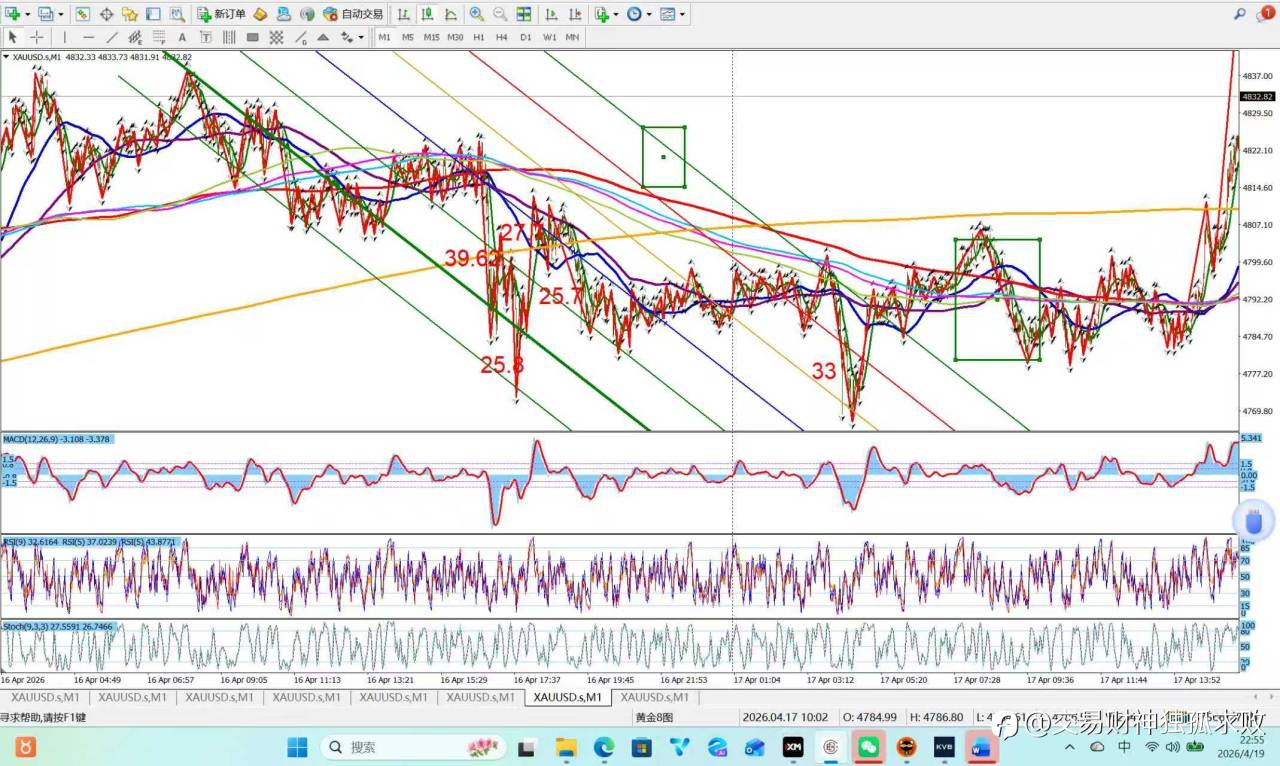1280x766 pixels.
Task: Open the Strategy Tester magnifier-chart icon
Action: pyautogui.click(x=177, y=14)
